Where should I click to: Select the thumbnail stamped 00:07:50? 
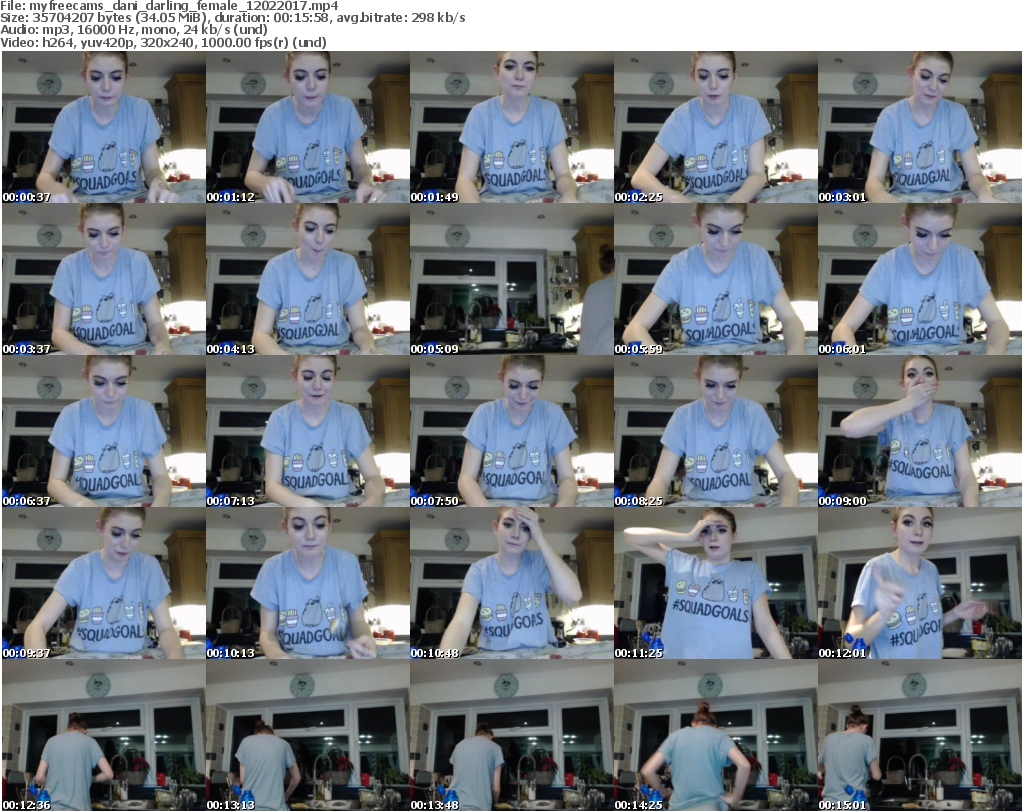pyautogui.click(x=511, y=432)
